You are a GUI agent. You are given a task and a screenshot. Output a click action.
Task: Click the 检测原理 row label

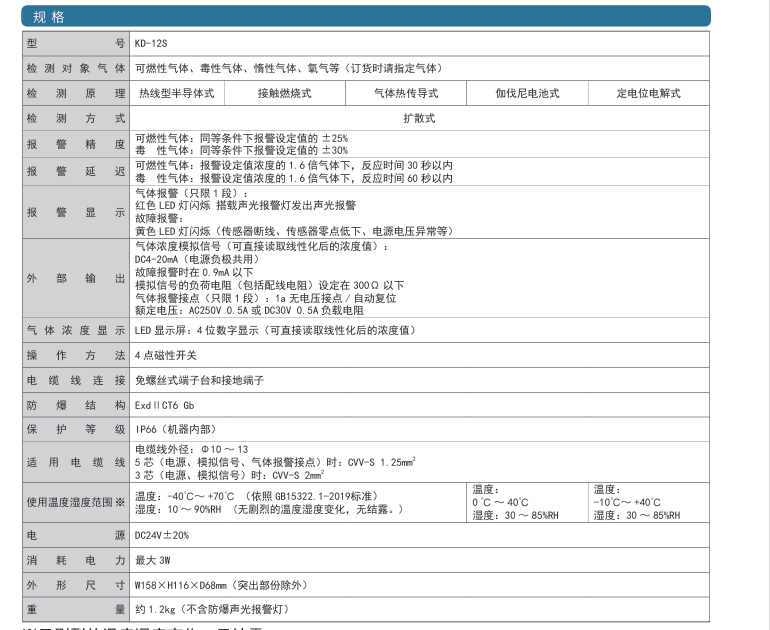pyautogui.click(x=76, y=93)
